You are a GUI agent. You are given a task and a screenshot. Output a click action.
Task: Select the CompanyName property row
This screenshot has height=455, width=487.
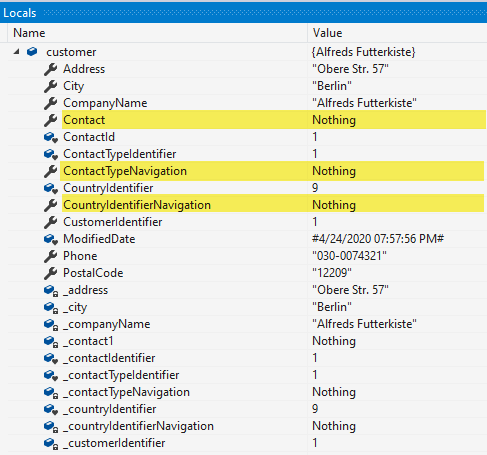(x=247, y=103)
